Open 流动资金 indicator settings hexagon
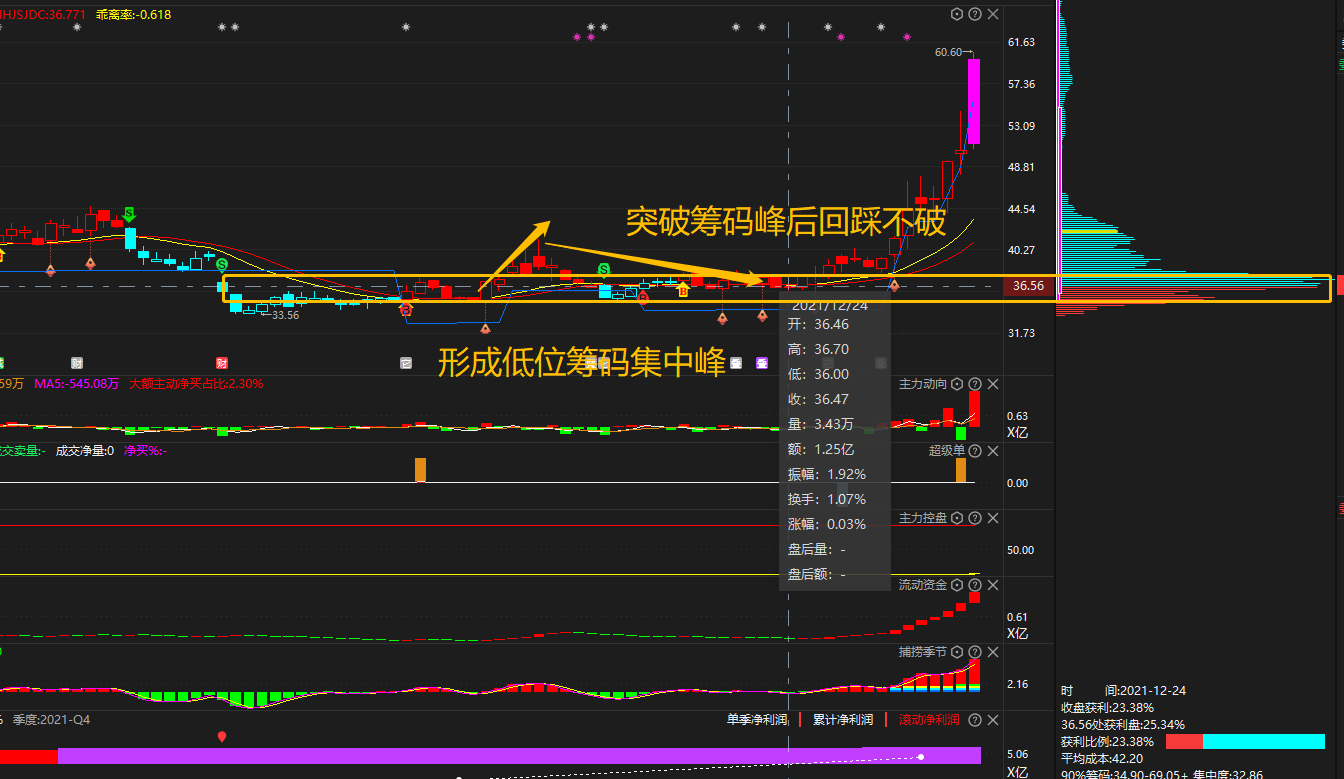This screenshot has height=779, width=1344. [957, 585]
